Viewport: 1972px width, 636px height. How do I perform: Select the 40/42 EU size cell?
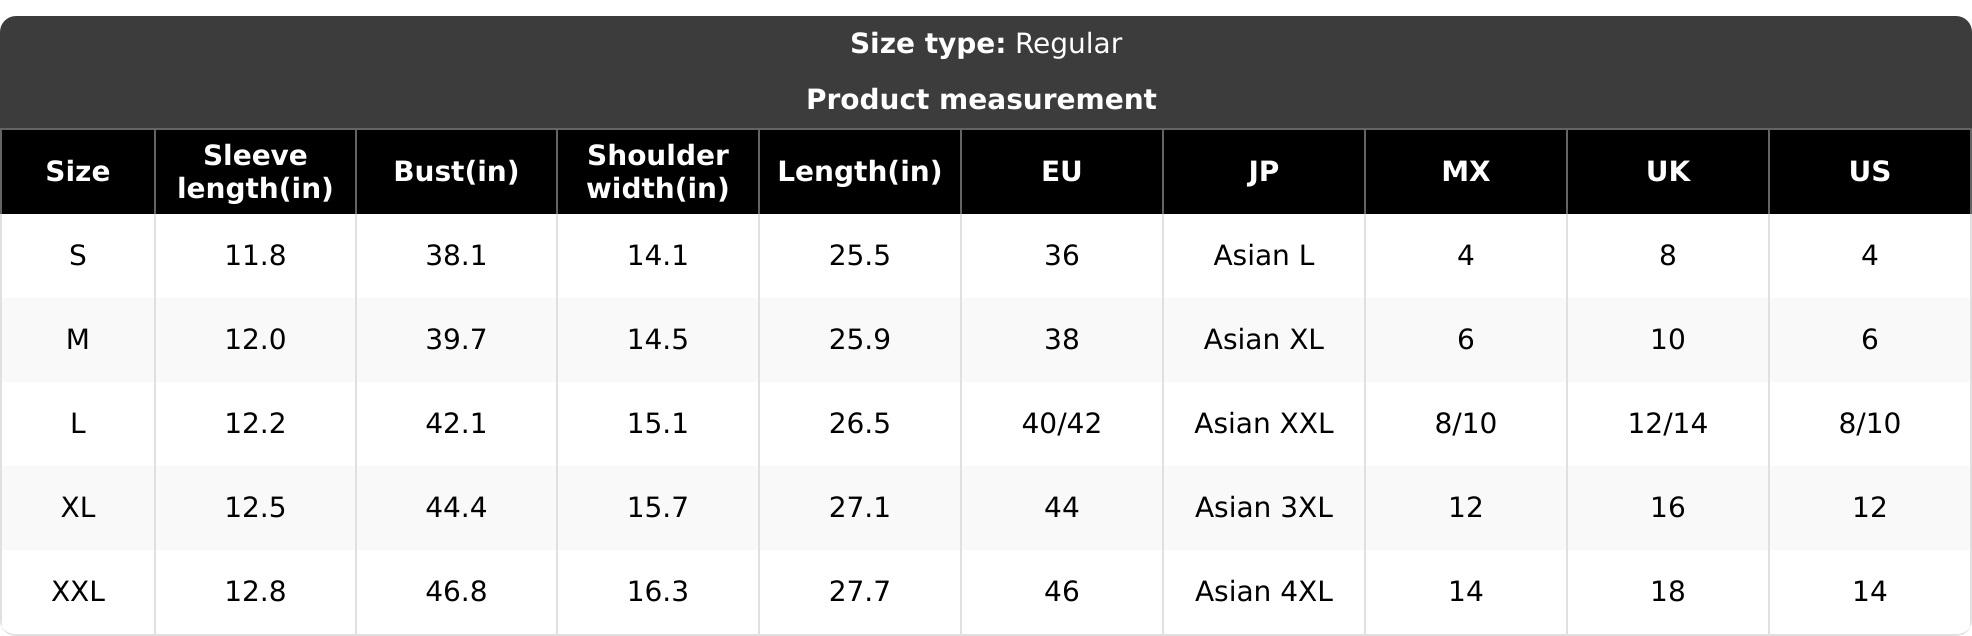tap(1062, 424)
